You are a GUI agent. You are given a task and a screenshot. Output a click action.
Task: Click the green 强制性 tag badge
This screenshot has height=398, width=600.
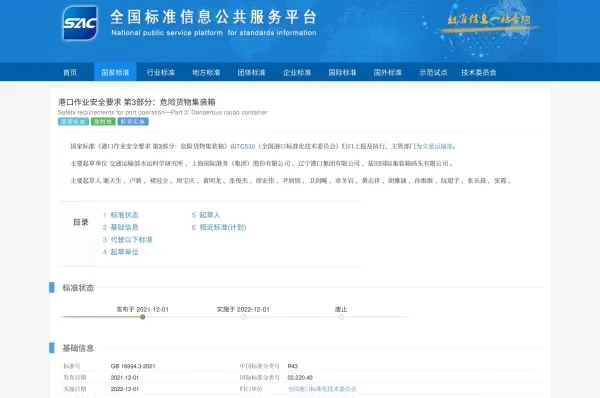pos(103,121)
